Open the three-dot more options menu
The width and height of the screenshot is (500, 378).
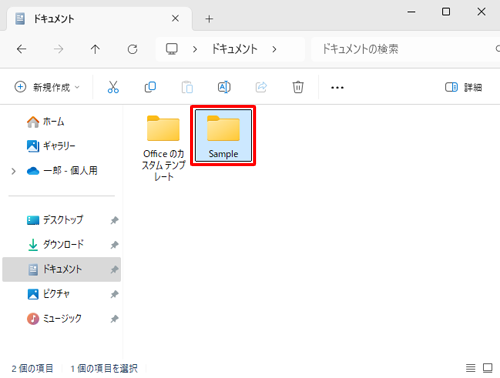coord(337,88)
